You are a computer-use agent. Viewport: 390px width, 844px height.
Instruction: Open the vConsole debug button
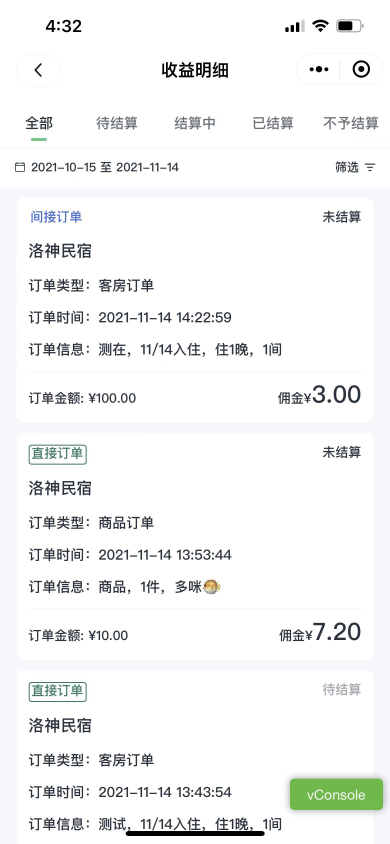coord(336,794)
